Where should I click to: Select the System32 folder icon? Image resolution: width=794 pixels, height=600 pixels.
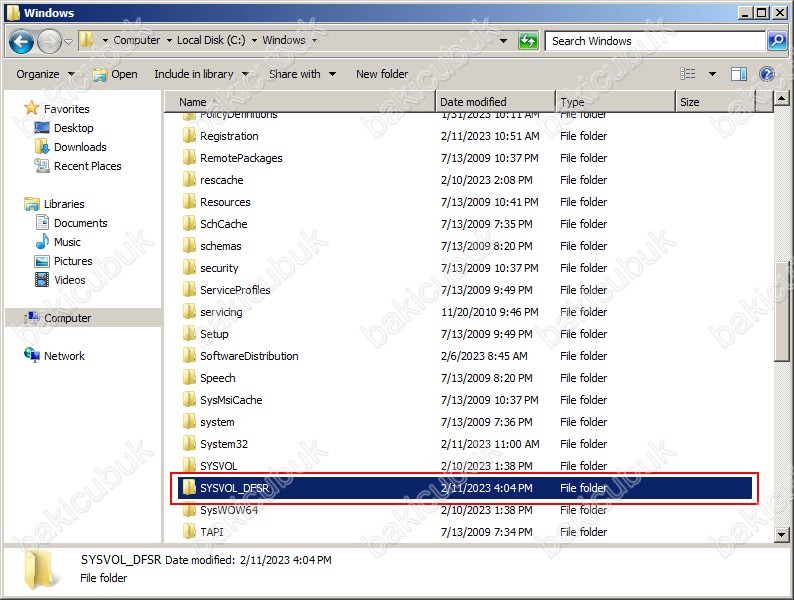coord(189,444)
